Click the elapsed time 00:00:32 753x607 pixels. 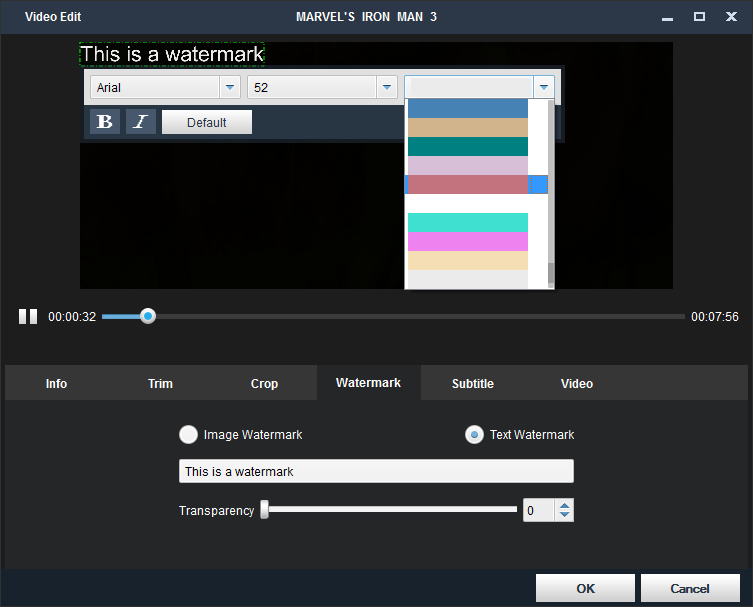pyautogui.click(x=72, y=316)
